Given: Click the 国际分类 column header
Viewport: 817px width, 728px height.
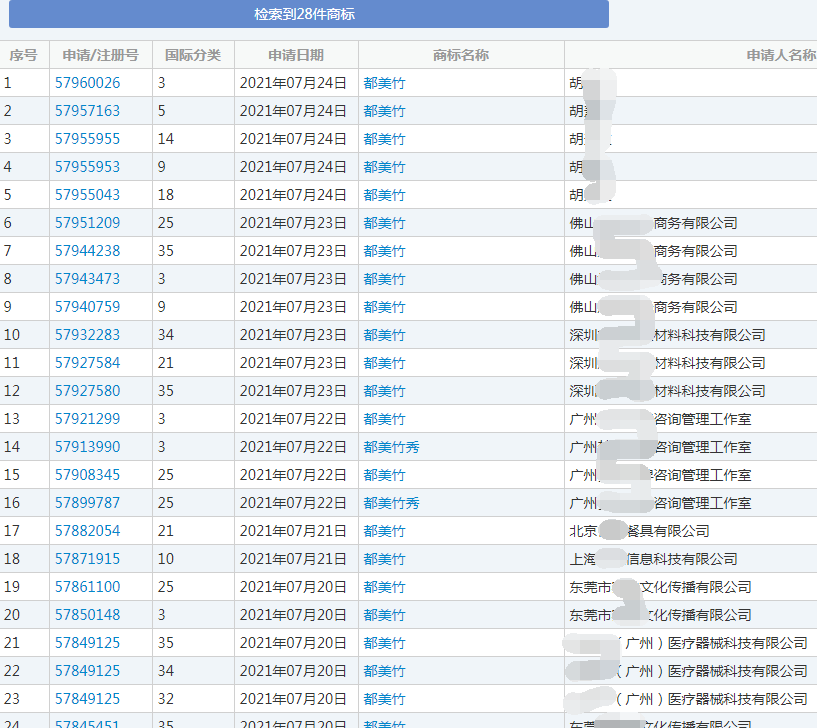Looking at the screenshot, I should coord(193,55).
